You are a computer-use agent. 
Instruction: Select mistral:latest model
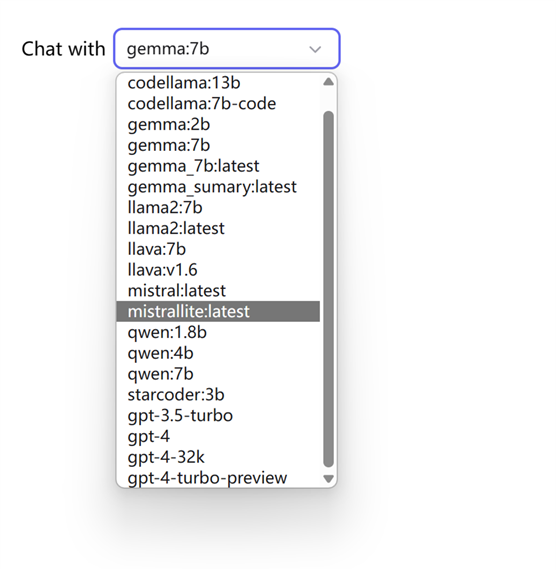pos(218,290)
